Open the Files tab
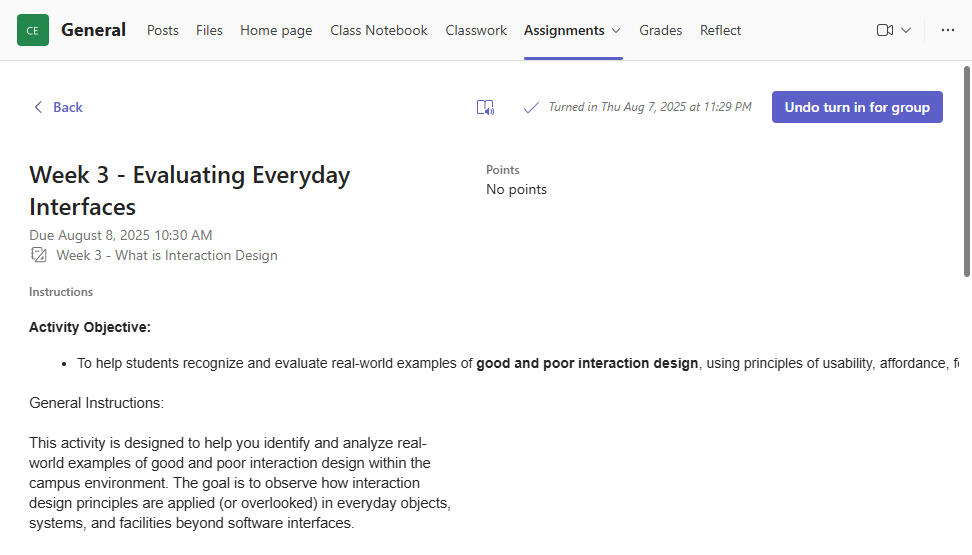This screenshot has width=972, height=555. click(x=209, y=30)
